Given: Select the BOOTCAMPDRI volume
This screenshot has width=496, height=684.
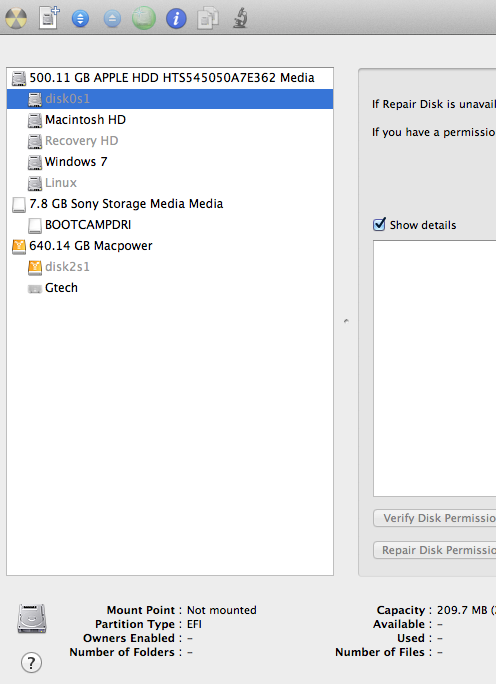Looking at the screenshot, I should (x=170, y=225).
